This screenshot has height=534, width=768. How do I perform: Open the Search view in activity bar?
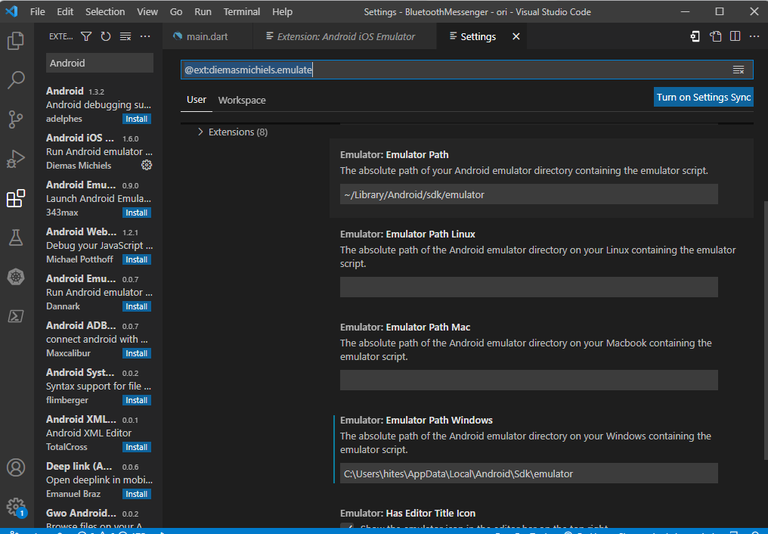pos(16,80)
